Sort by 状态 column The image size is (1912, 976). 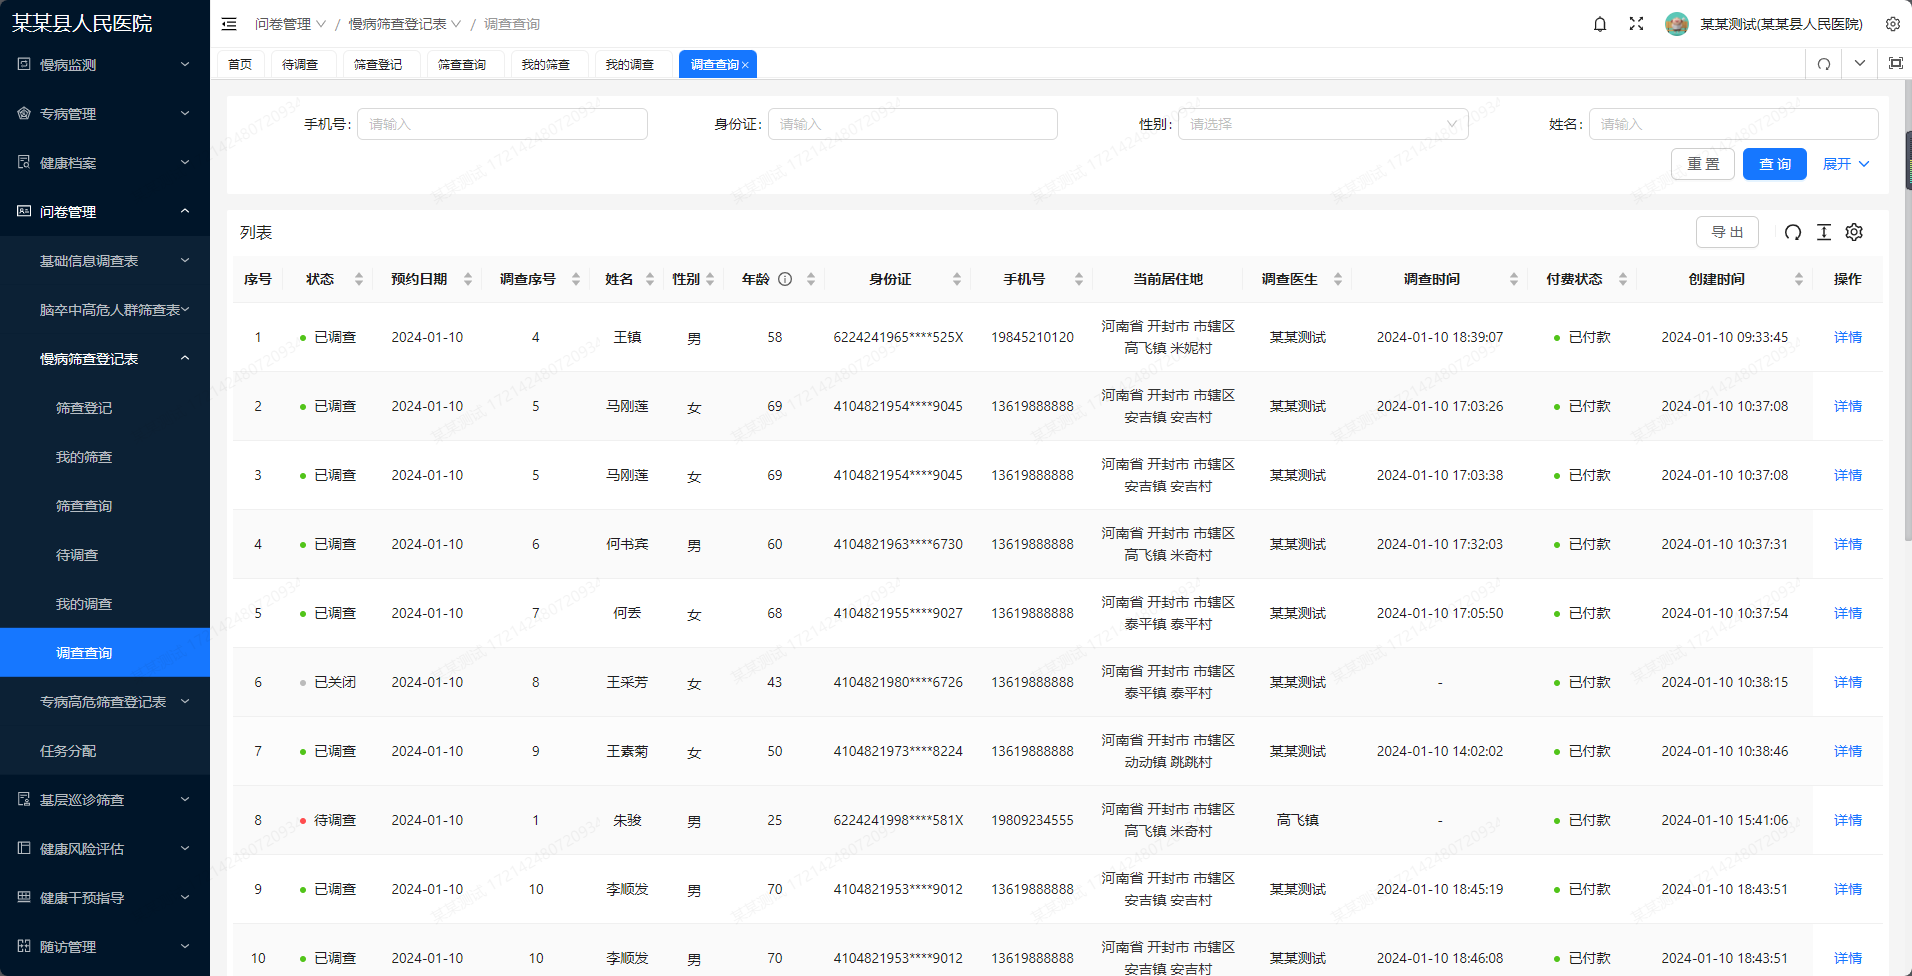tap(359, 279)
